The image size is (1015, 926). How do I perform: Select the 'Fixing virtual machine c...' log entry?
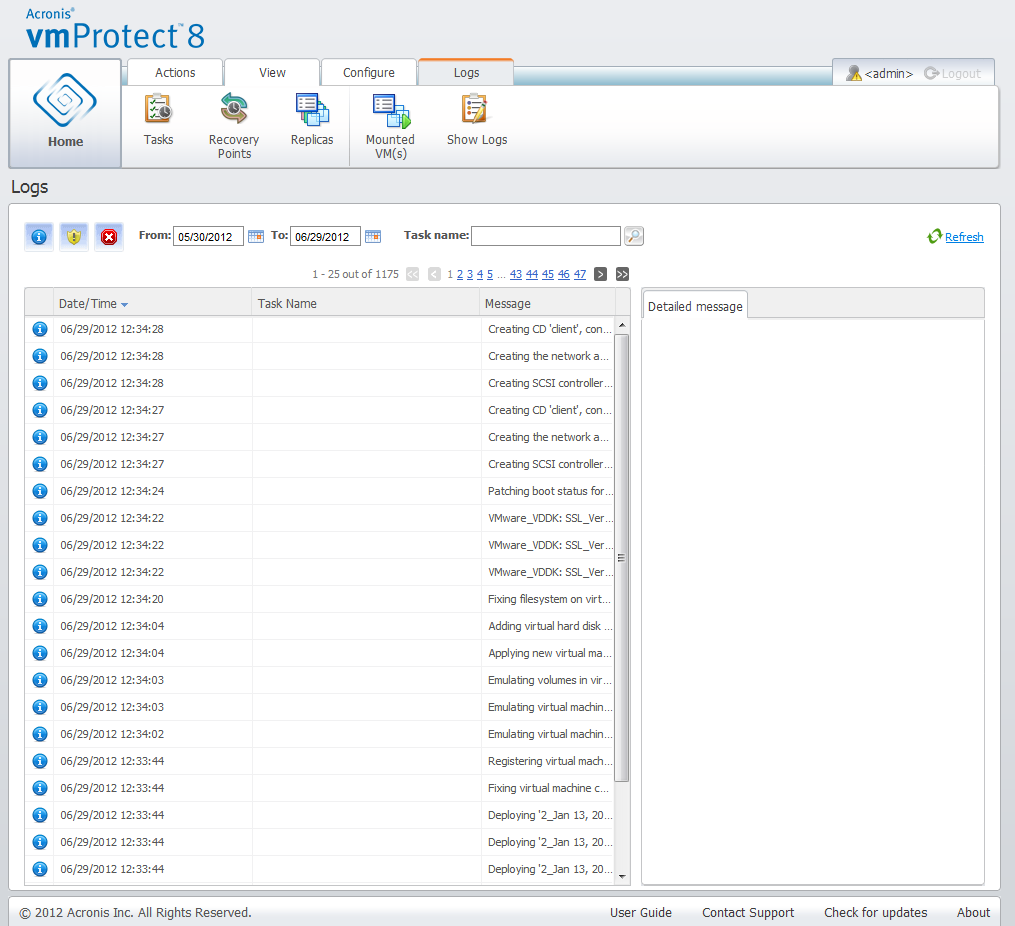[x=320, y=788]
